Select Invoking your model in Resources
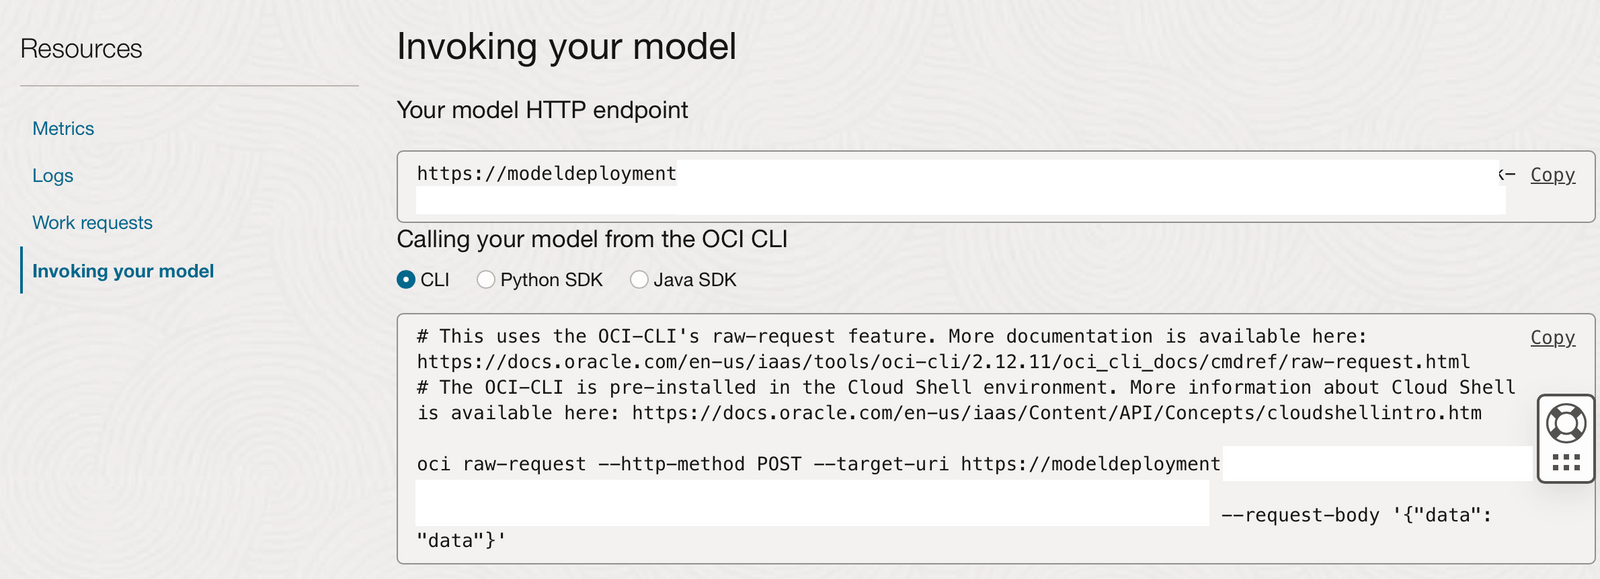The image size is (1600, 579). [x=123, y=271]
